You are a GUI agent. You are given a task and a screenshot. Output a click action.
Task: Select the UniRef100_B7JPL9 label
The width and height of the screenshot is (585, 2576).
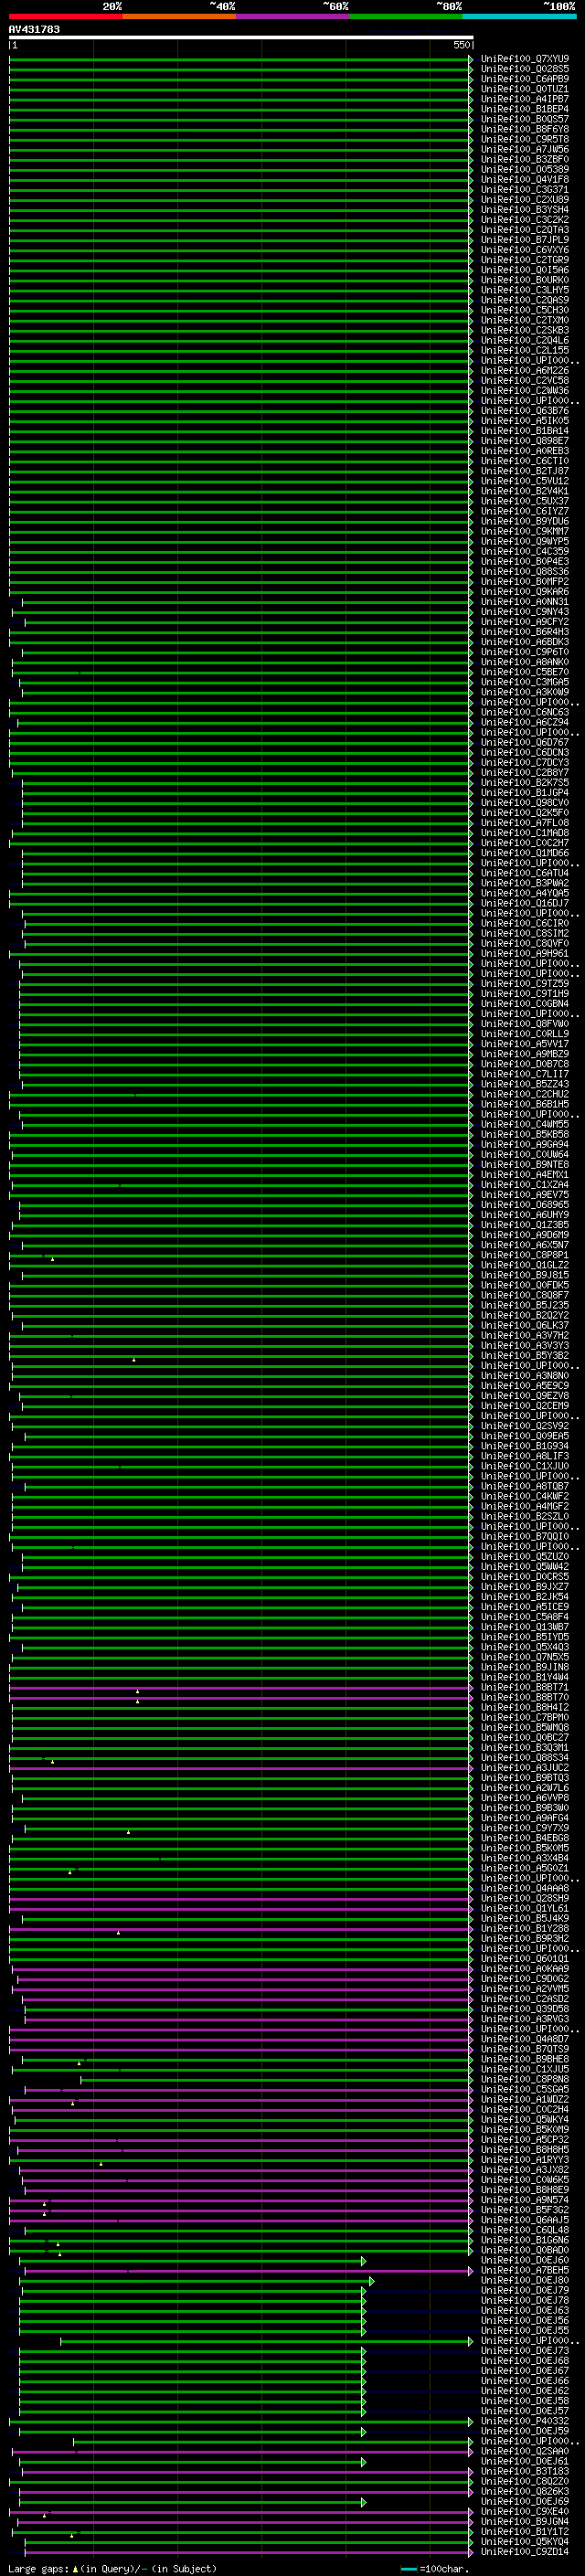525,240
